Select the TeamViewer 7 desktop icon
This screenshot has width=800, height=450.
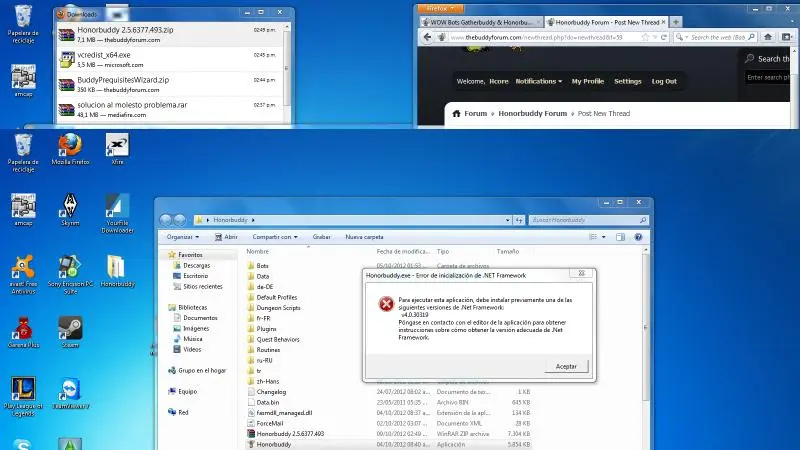70,393
